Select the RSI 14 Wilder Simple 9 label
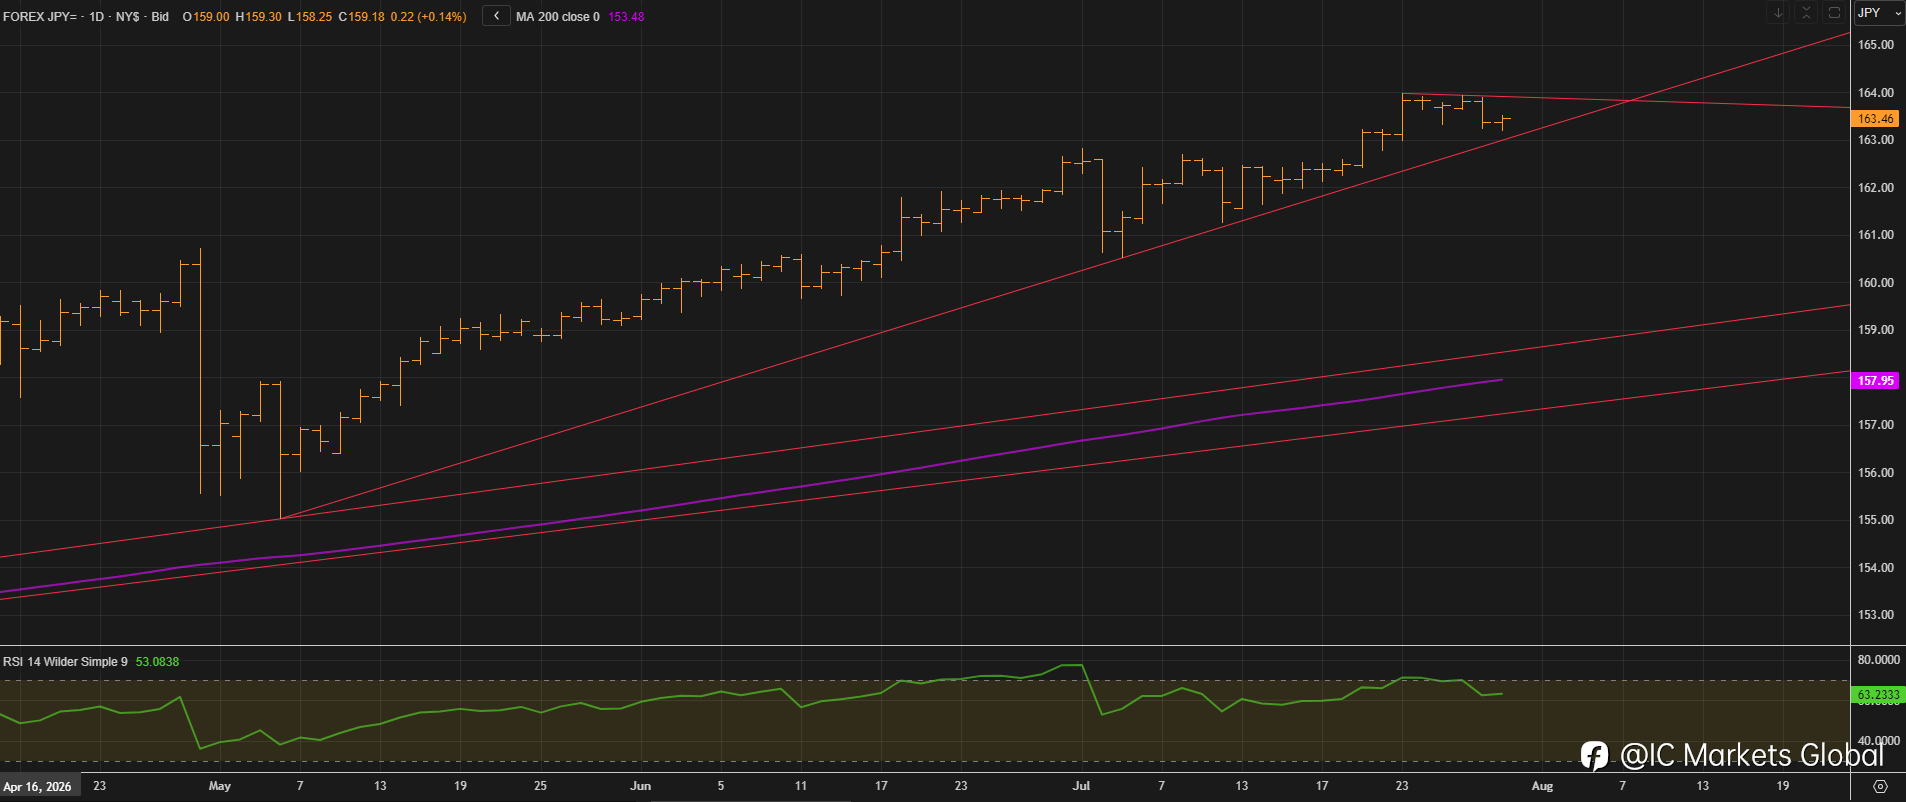The width and height of the screenshot is (1906, 802). pos(65,662)
